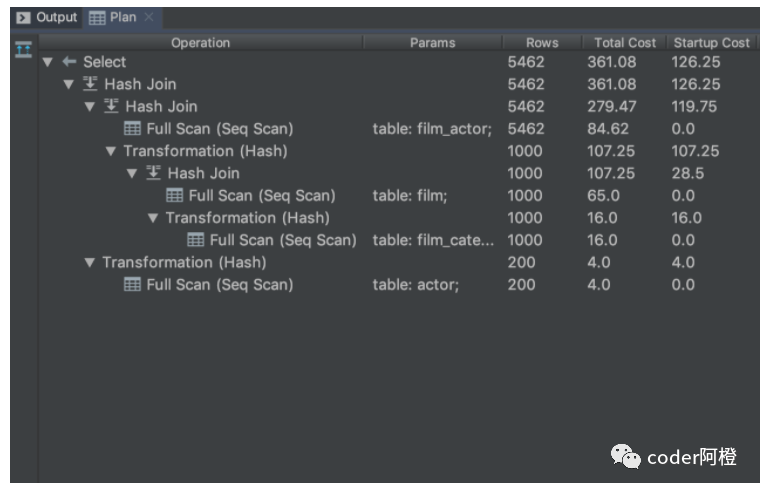Click the table icon for film_category scan

195,240
